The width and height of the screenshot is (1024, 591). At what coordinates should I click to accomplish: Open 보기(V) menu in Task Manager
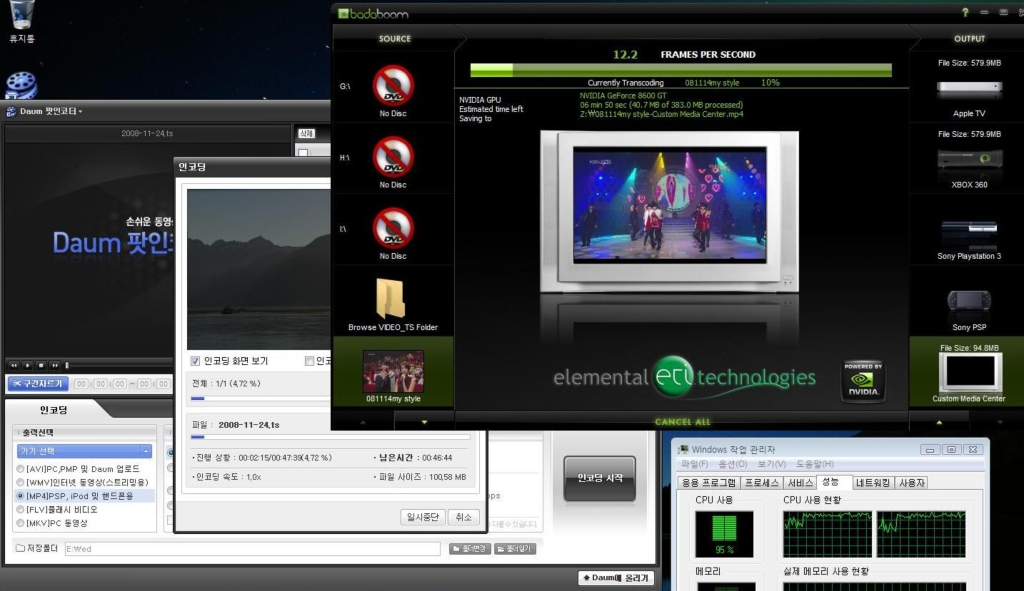point(771,464)
